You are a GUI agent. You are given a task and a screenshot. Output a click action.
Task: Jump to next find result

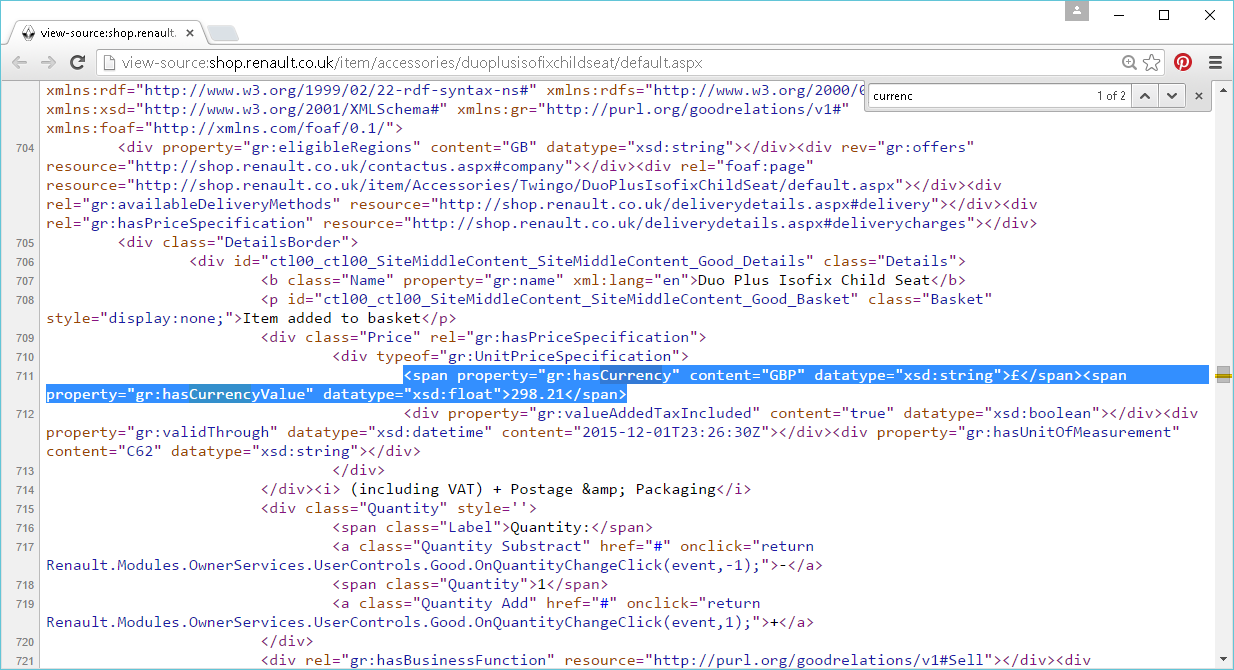[x=1172, y=96]
